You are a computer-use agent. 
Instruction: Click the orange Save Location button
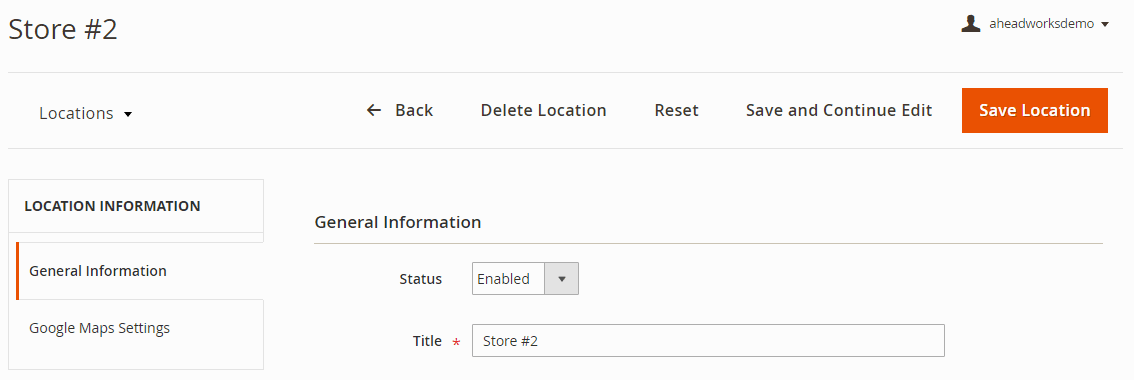click(1034, 110)
